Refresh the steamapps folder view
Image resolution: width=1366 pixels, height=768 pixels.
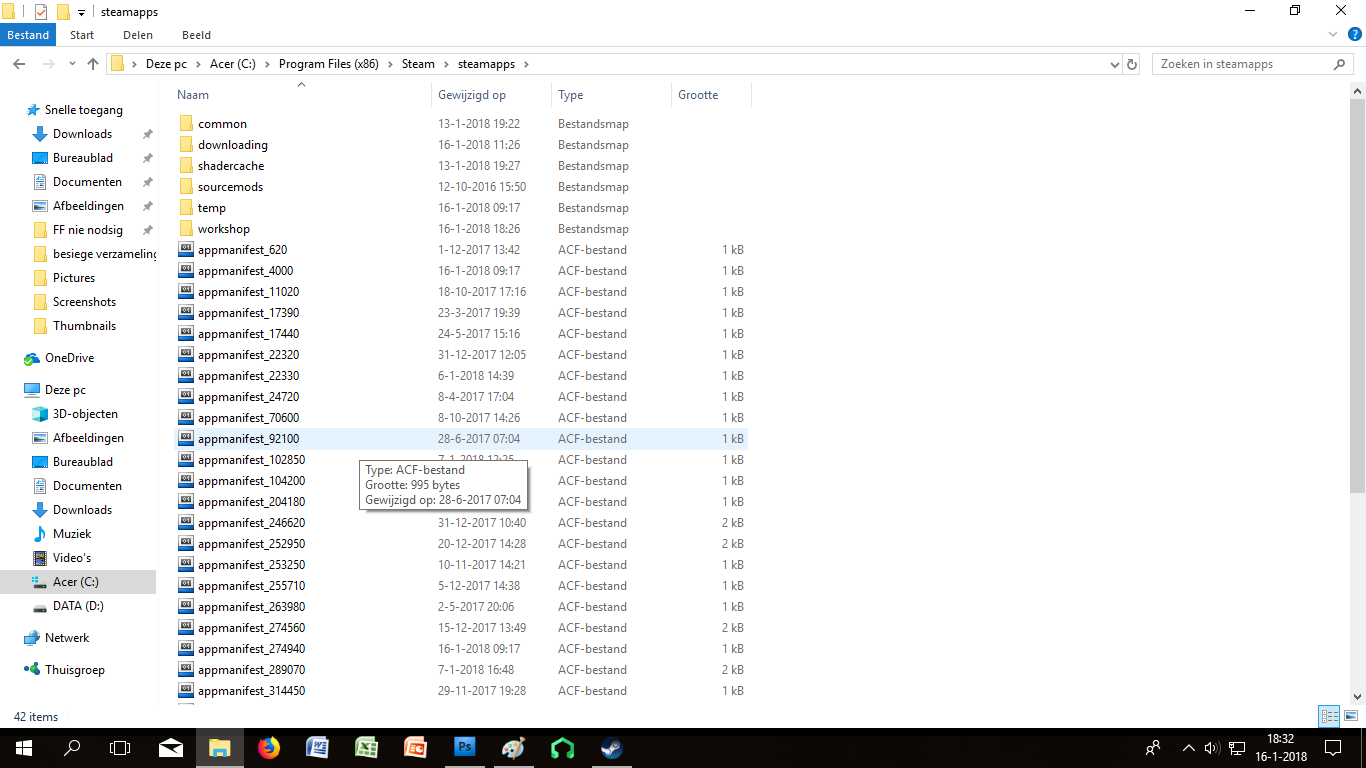1132,64
